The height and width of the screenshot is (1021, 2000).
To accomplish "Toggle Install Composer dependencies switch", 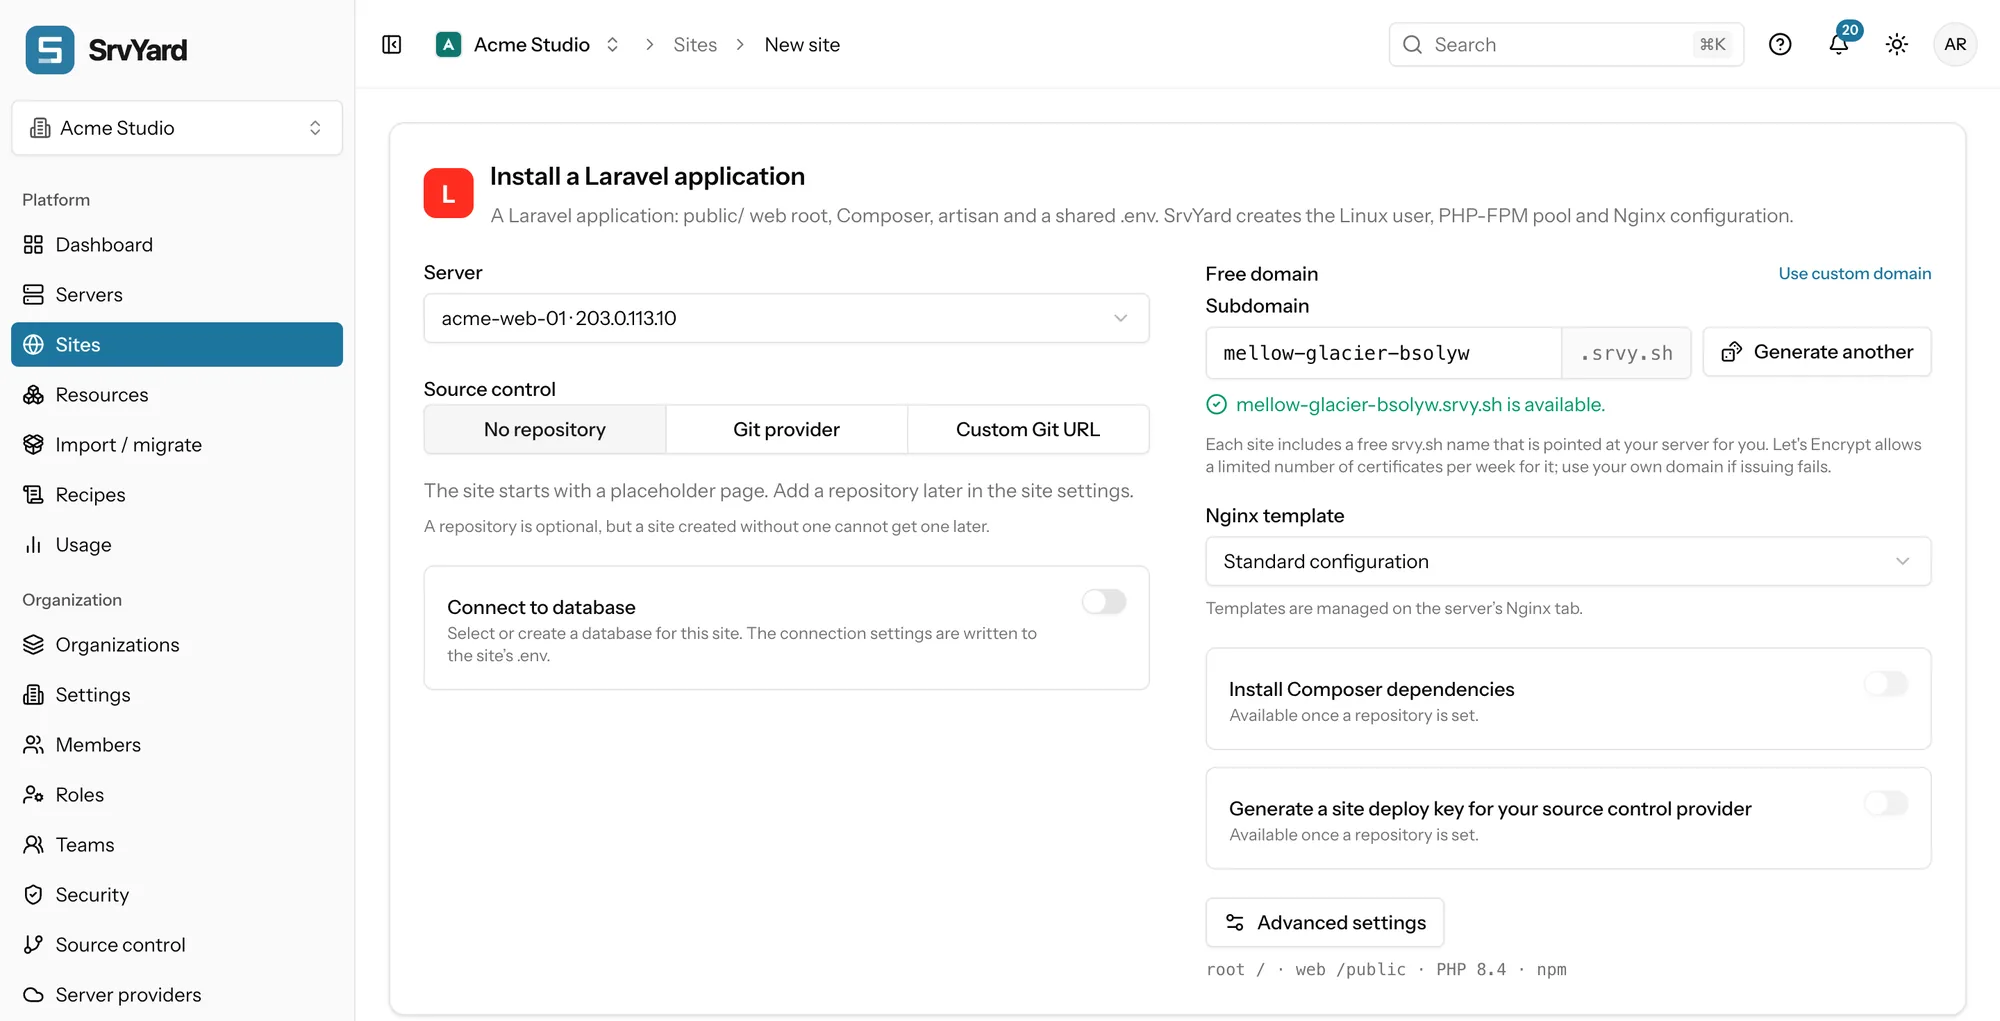I will (x=1886, y=684).
